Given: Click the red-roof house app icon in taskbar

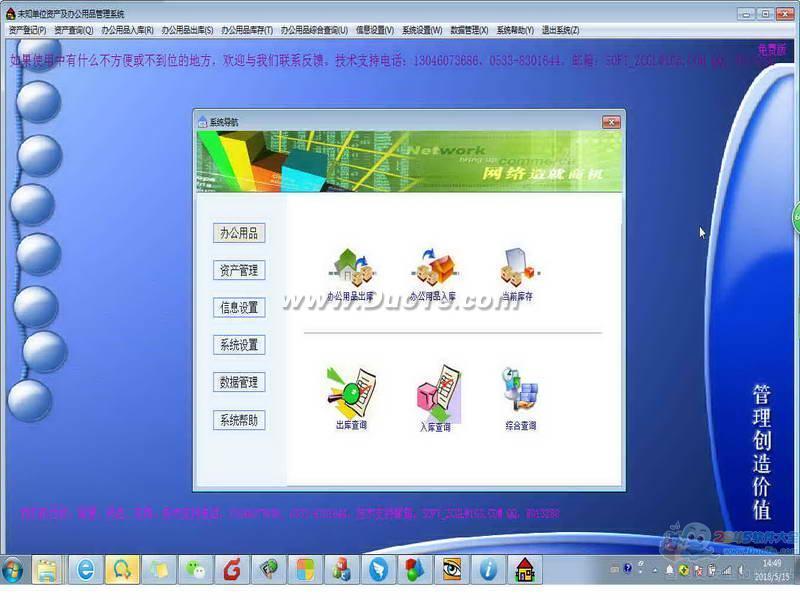Looking at the screenshot, I should pyautogui.click(x=524, y=570).
